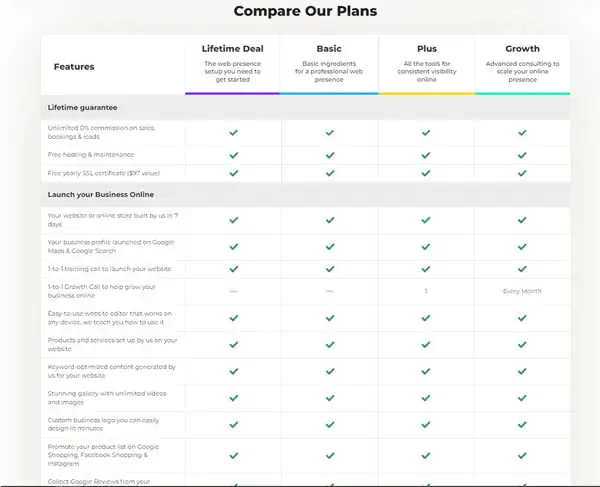Image resolution: width=600 pixels, height=487 pixels.
Task: Collapse the Launch your Business Online section
Action: [305, 194]
